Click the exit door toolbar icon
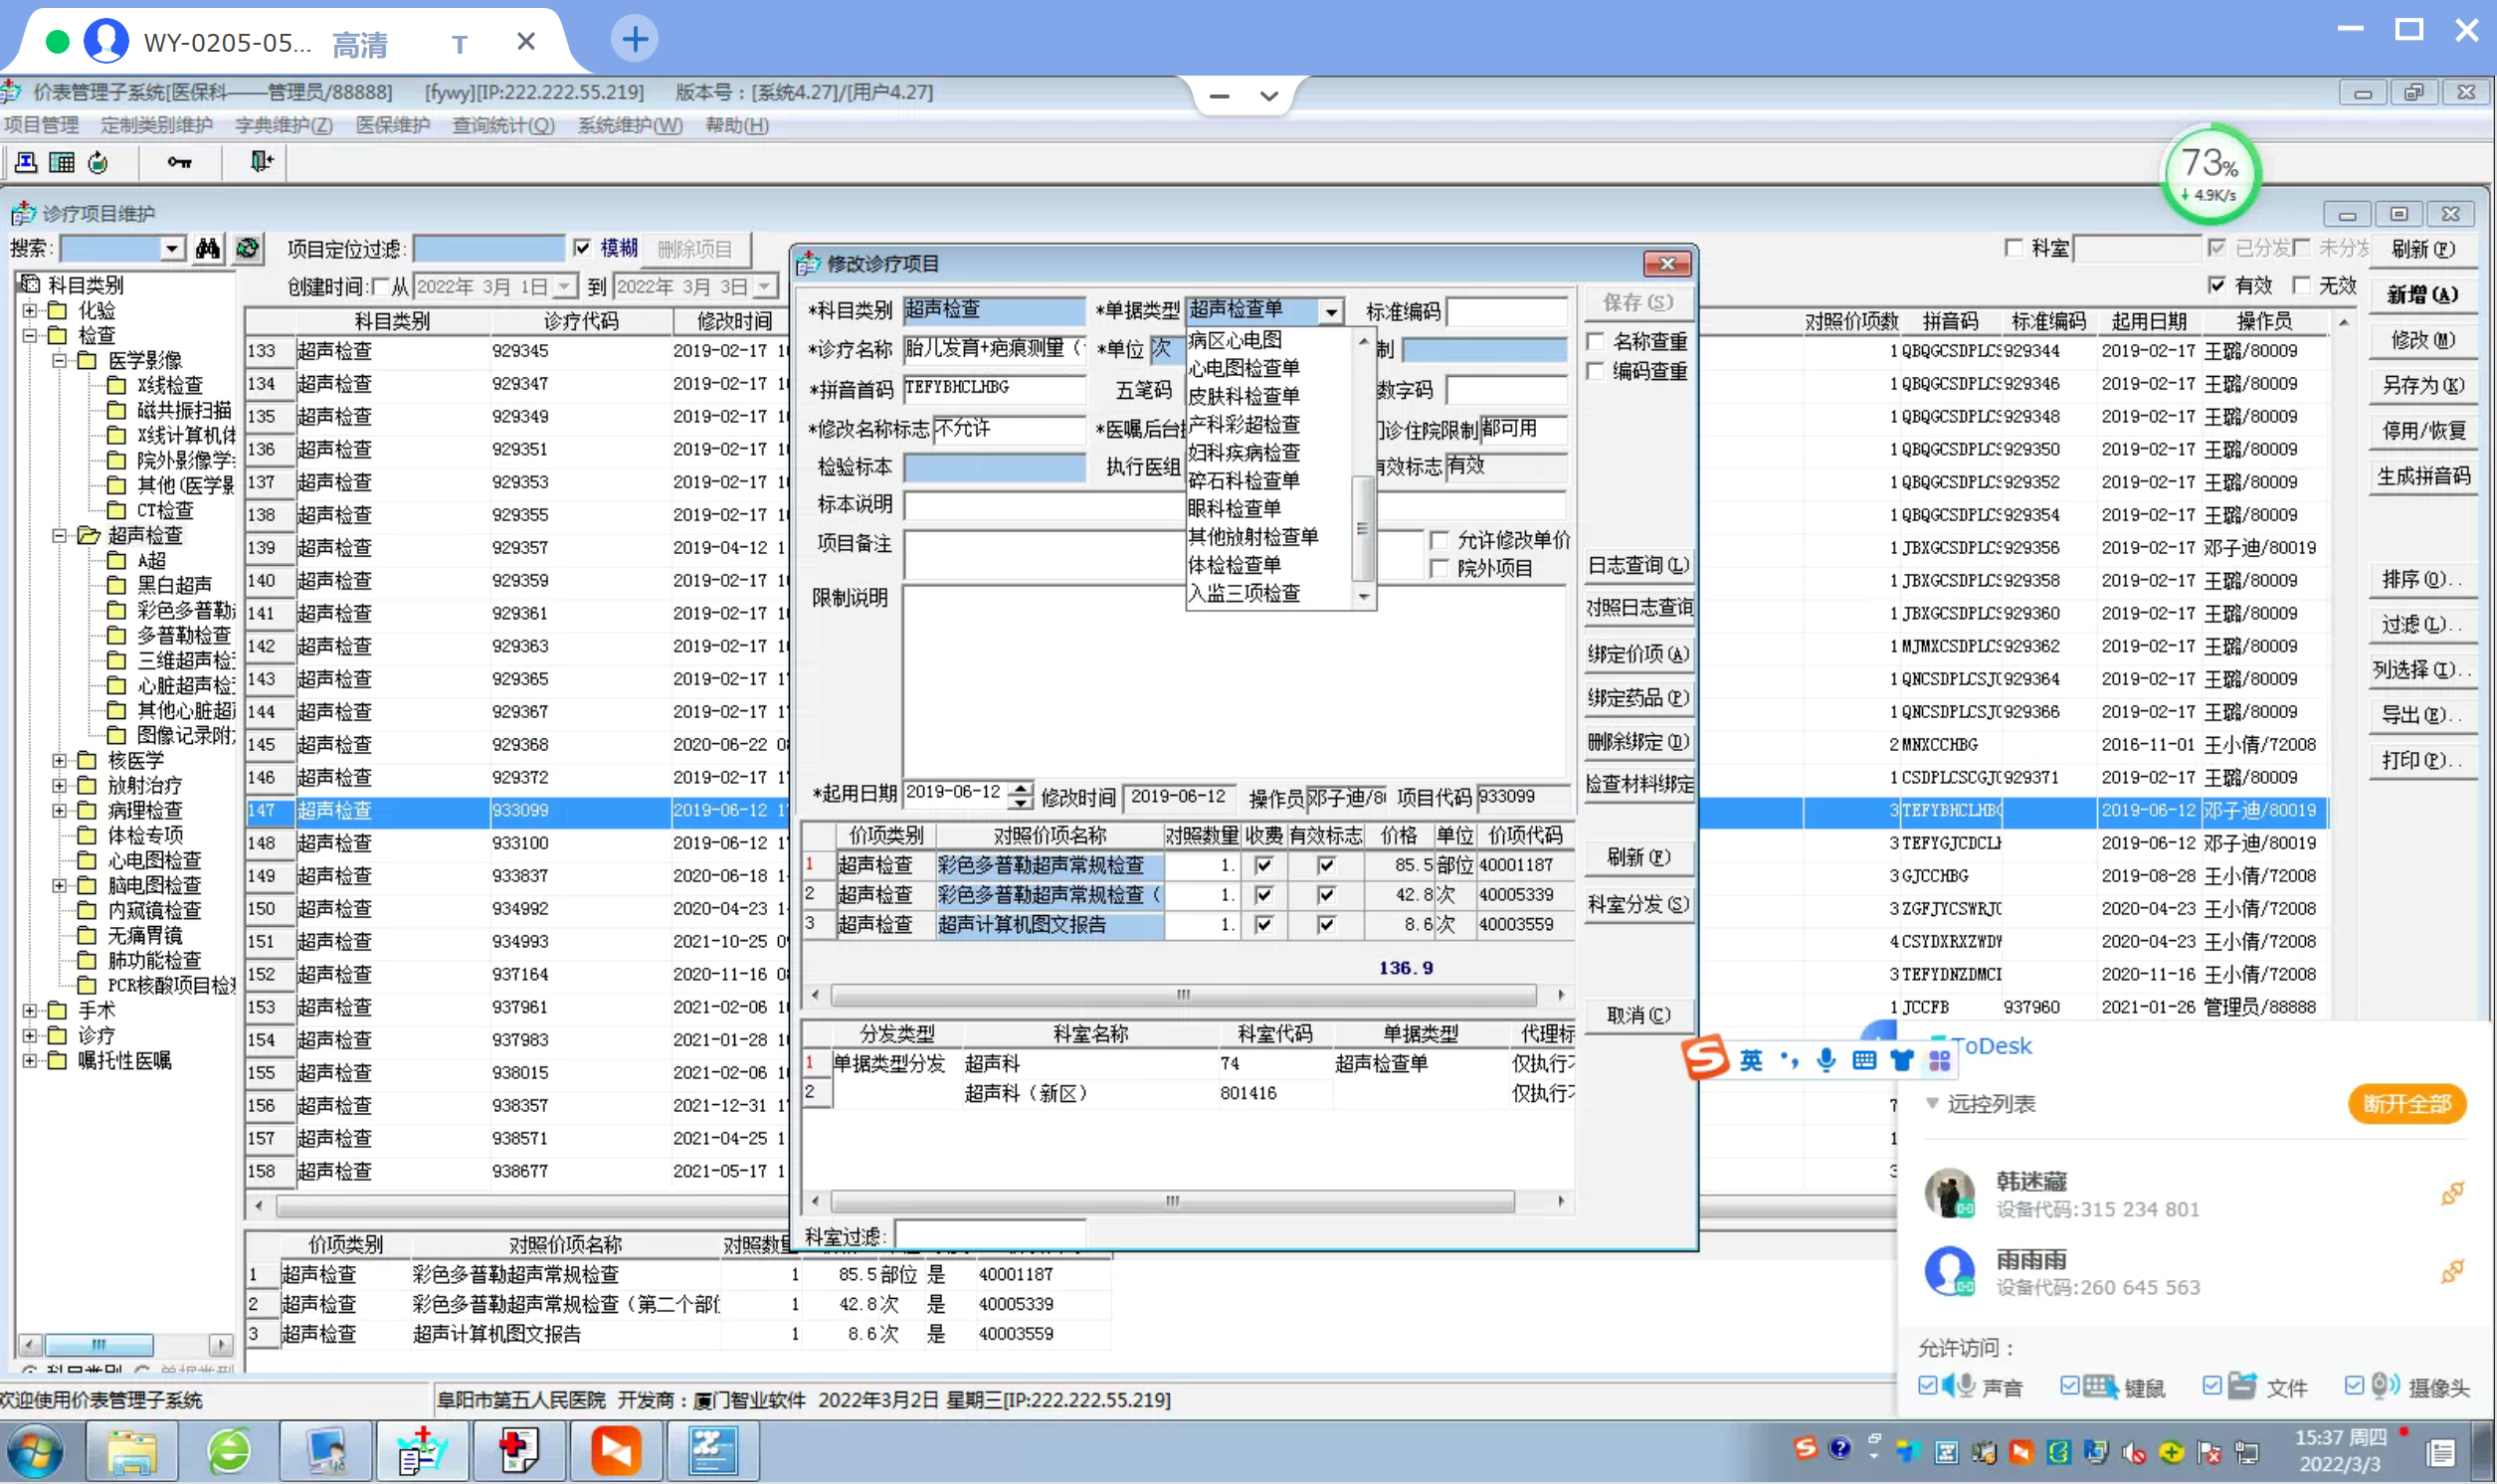The height and width of the screenshot is (1484, 2497). [x=261, y=162]
